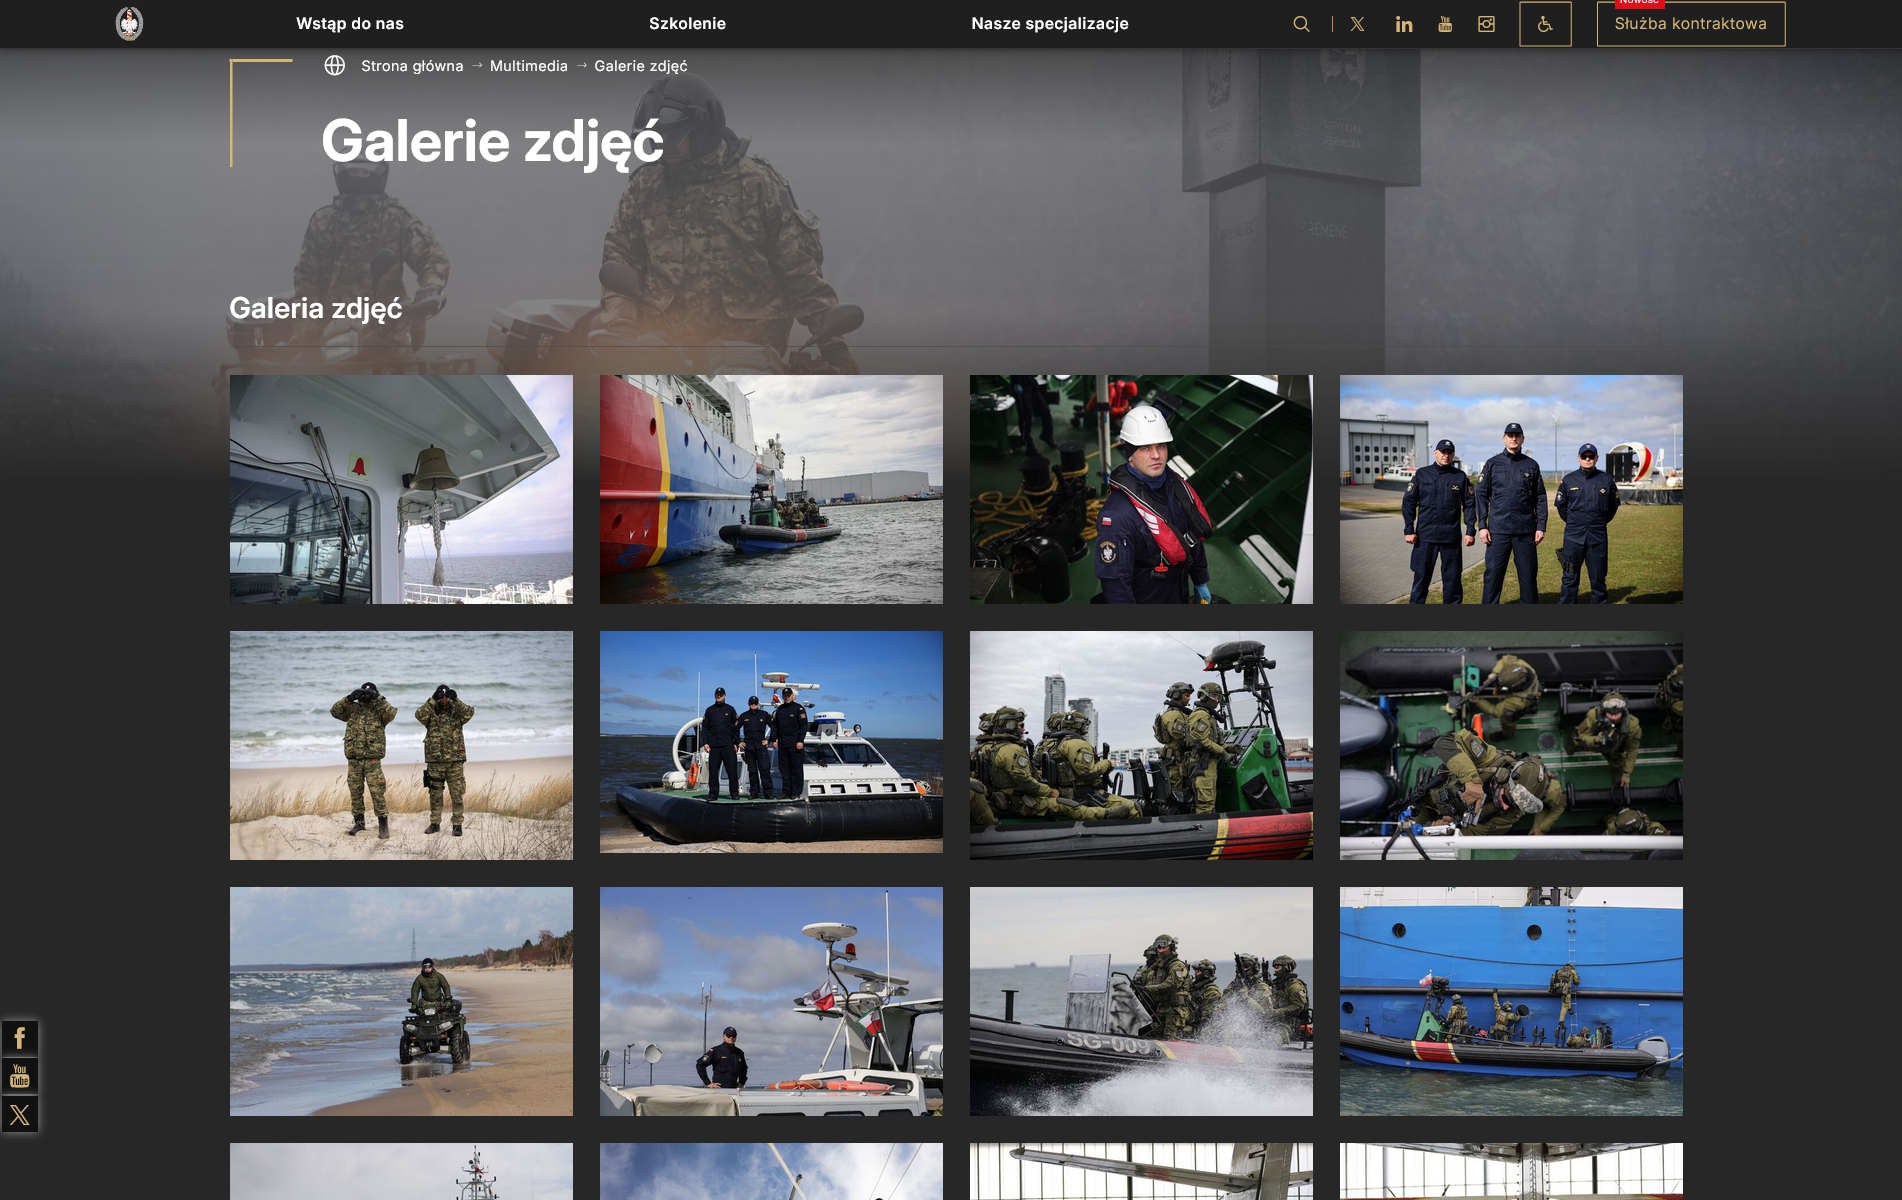Expand the Wstąp do nas menu
1902x1200 pixels.
(x=350, y=24)
